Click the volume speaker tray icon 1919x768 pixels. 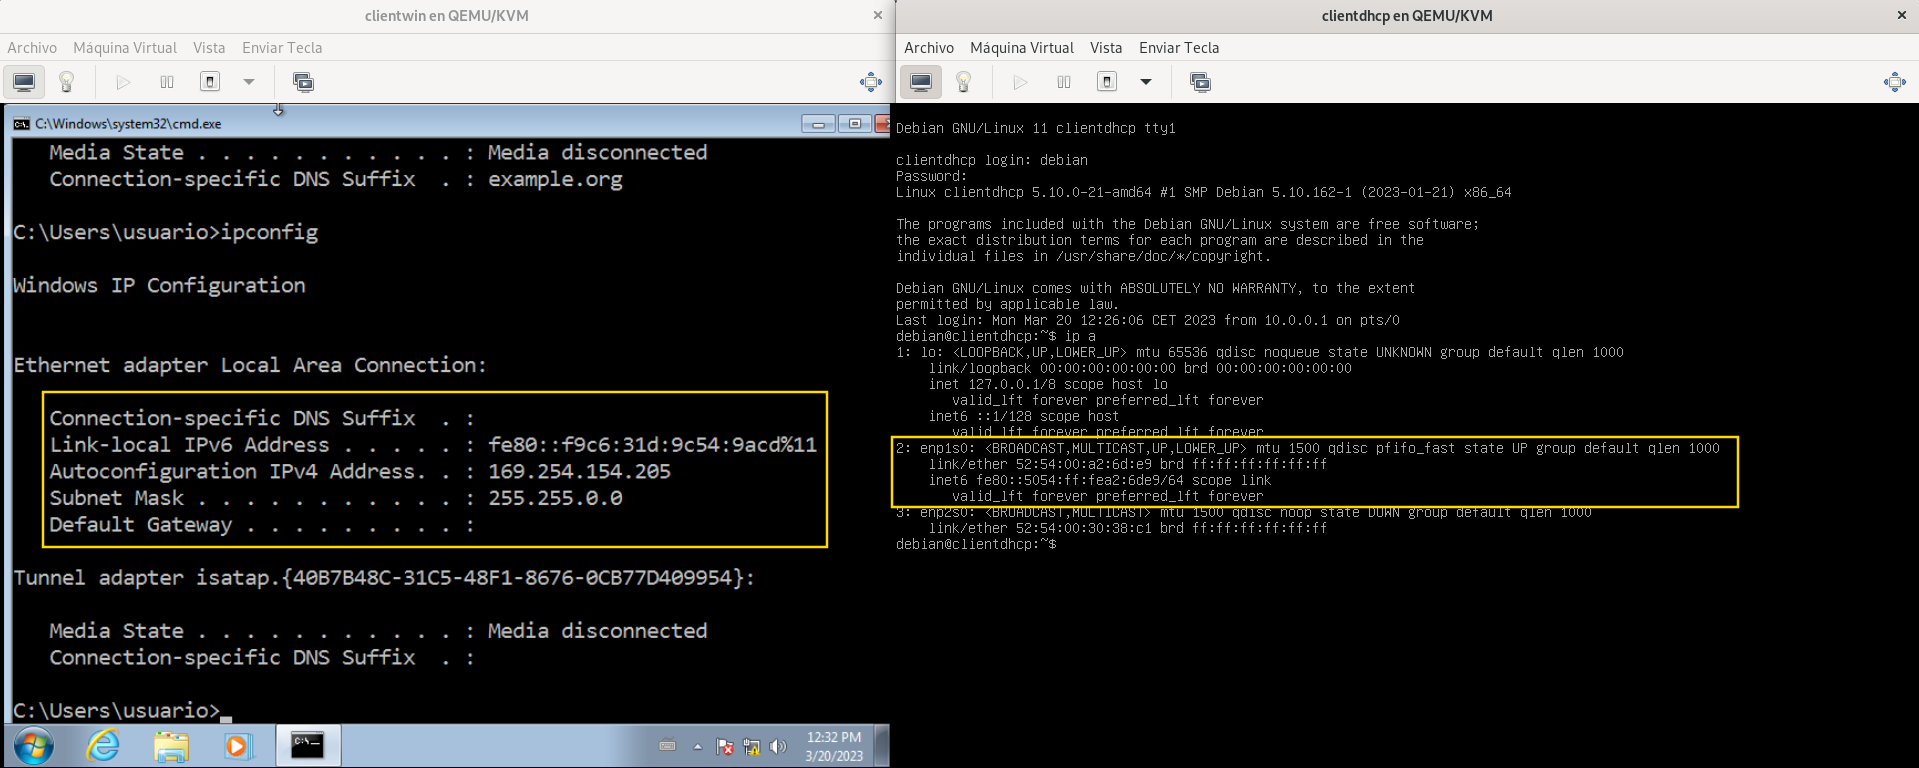(778, 747)
